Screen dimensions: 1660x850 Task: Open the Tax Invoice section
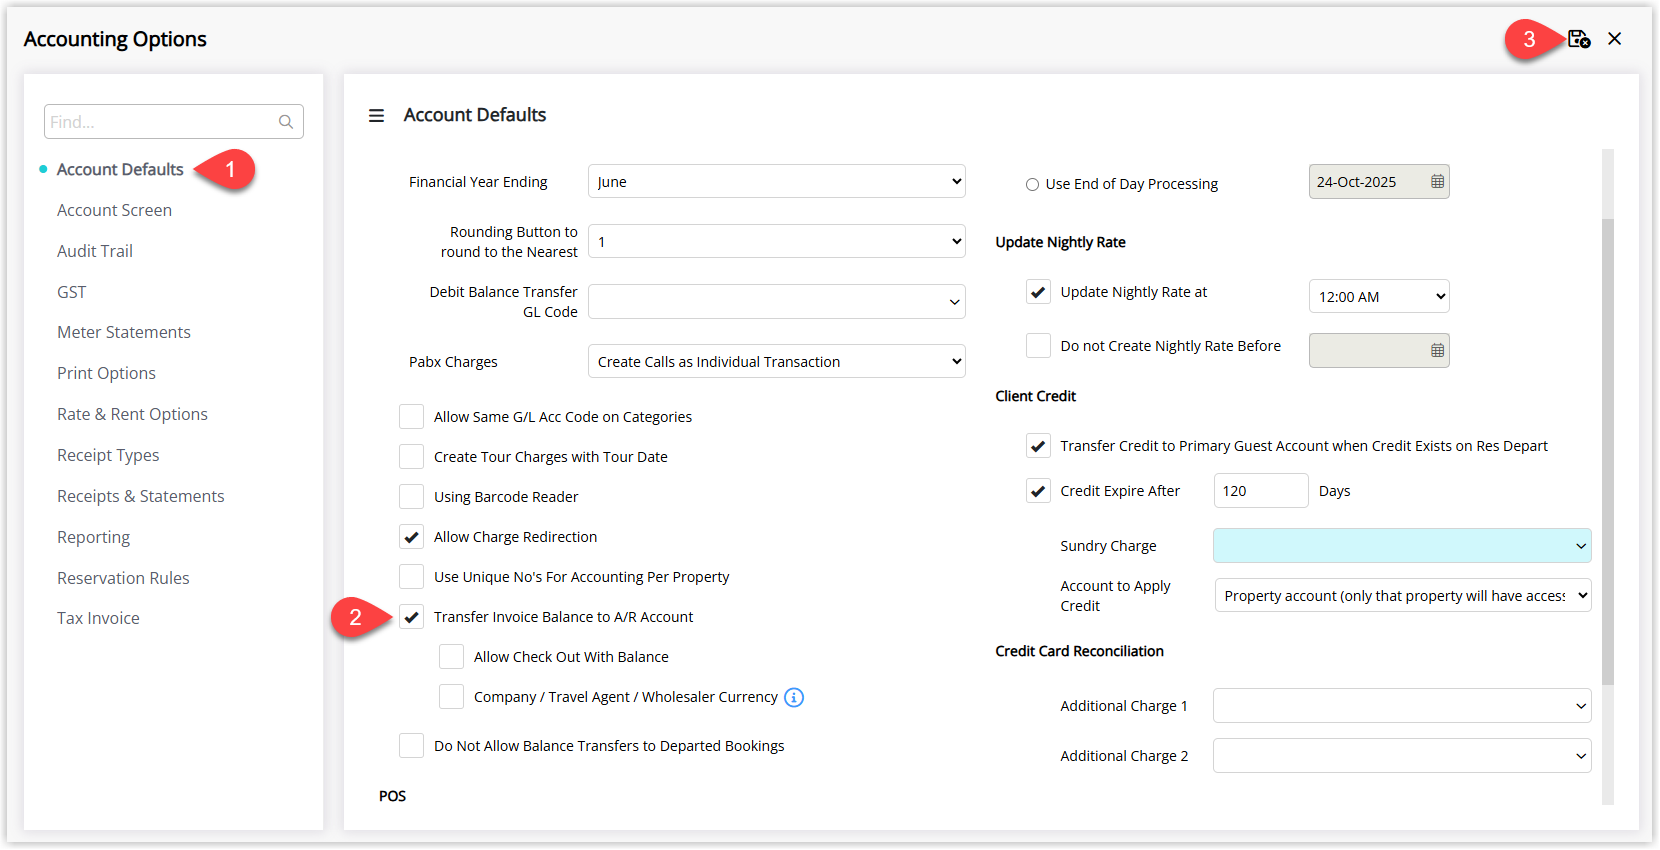(x=98, y=618)
